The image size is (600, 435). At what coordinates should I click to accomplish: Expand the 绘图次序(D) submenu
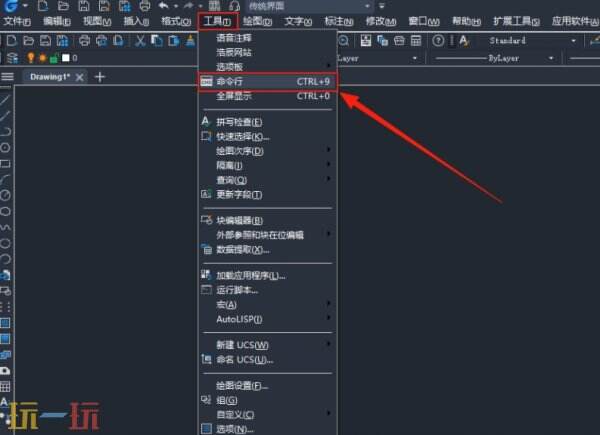[x=267, y=151]
